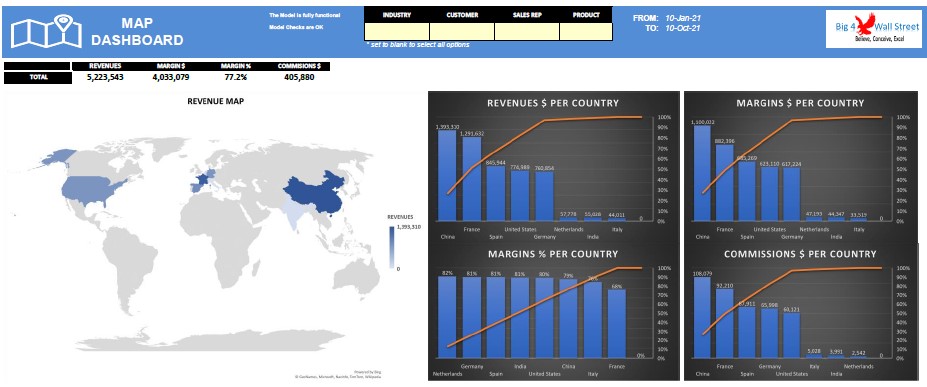Viewport: 927px width, 387px height.
Task: Select the yellow cell under INDUSTRY
Action: point(397,31)
